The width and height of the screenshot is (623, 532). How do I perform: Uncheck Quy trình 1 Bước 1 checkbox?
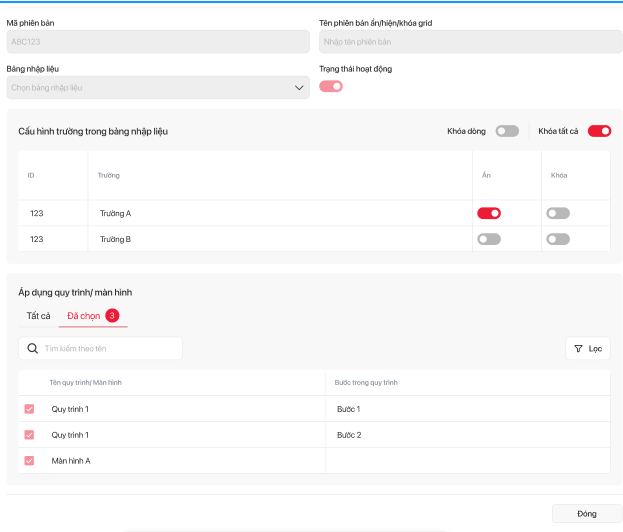tap(29, 409)
